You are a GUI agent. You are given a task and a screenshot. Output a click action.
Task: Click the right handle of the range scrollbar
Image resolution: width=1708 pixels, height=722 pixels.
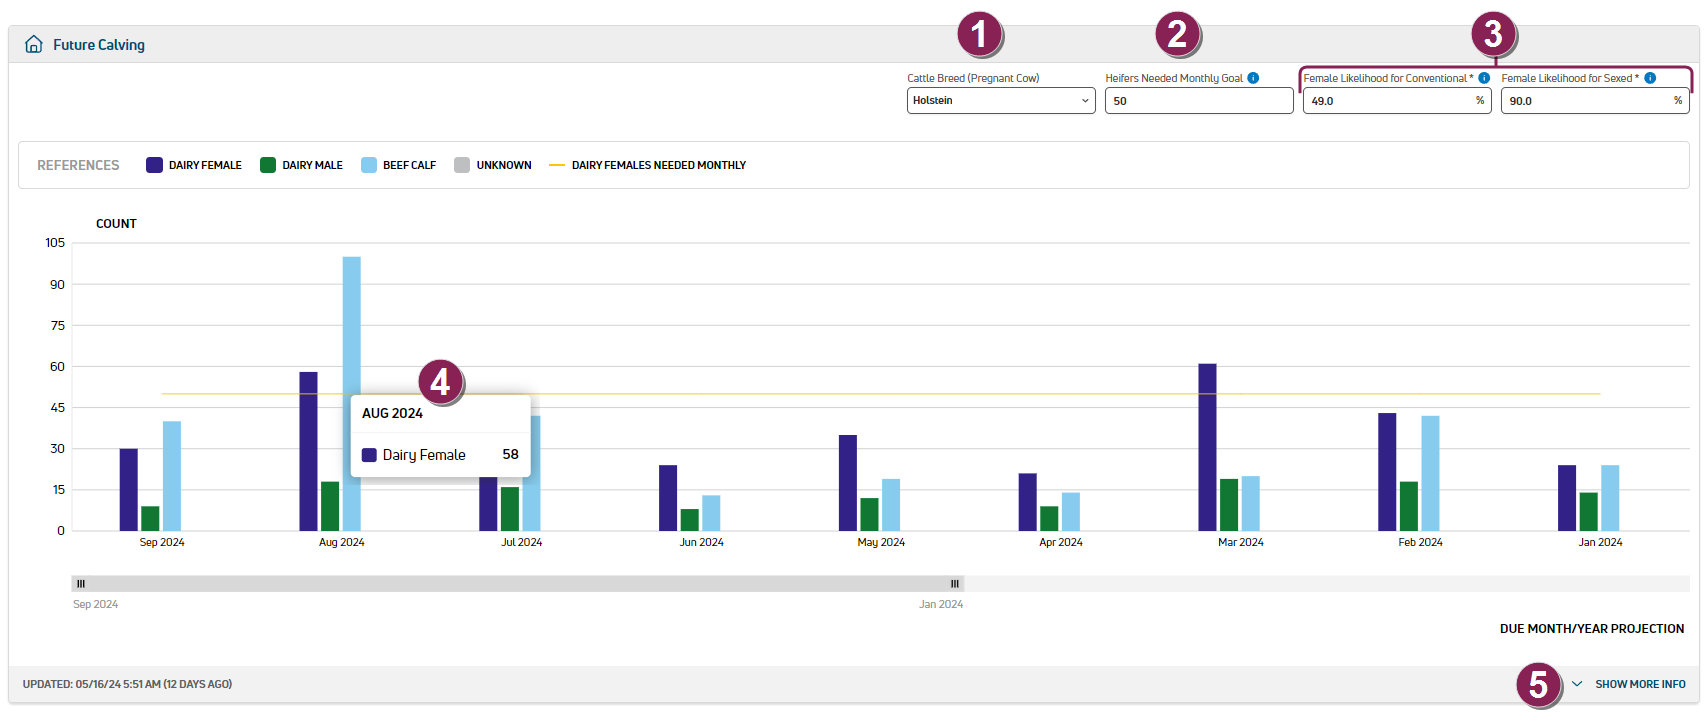[x=955, y=583]
